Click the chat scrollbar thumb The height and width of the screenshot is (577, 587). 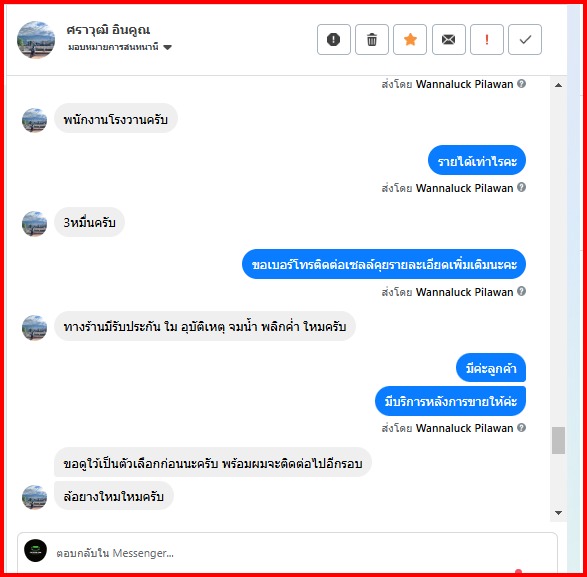click(558, 440)
